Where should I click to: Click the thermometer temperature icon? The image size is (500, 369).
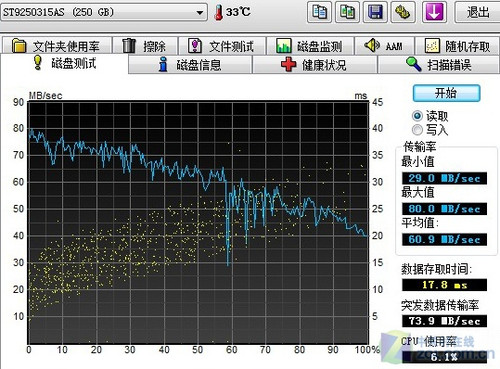[219, 13]
